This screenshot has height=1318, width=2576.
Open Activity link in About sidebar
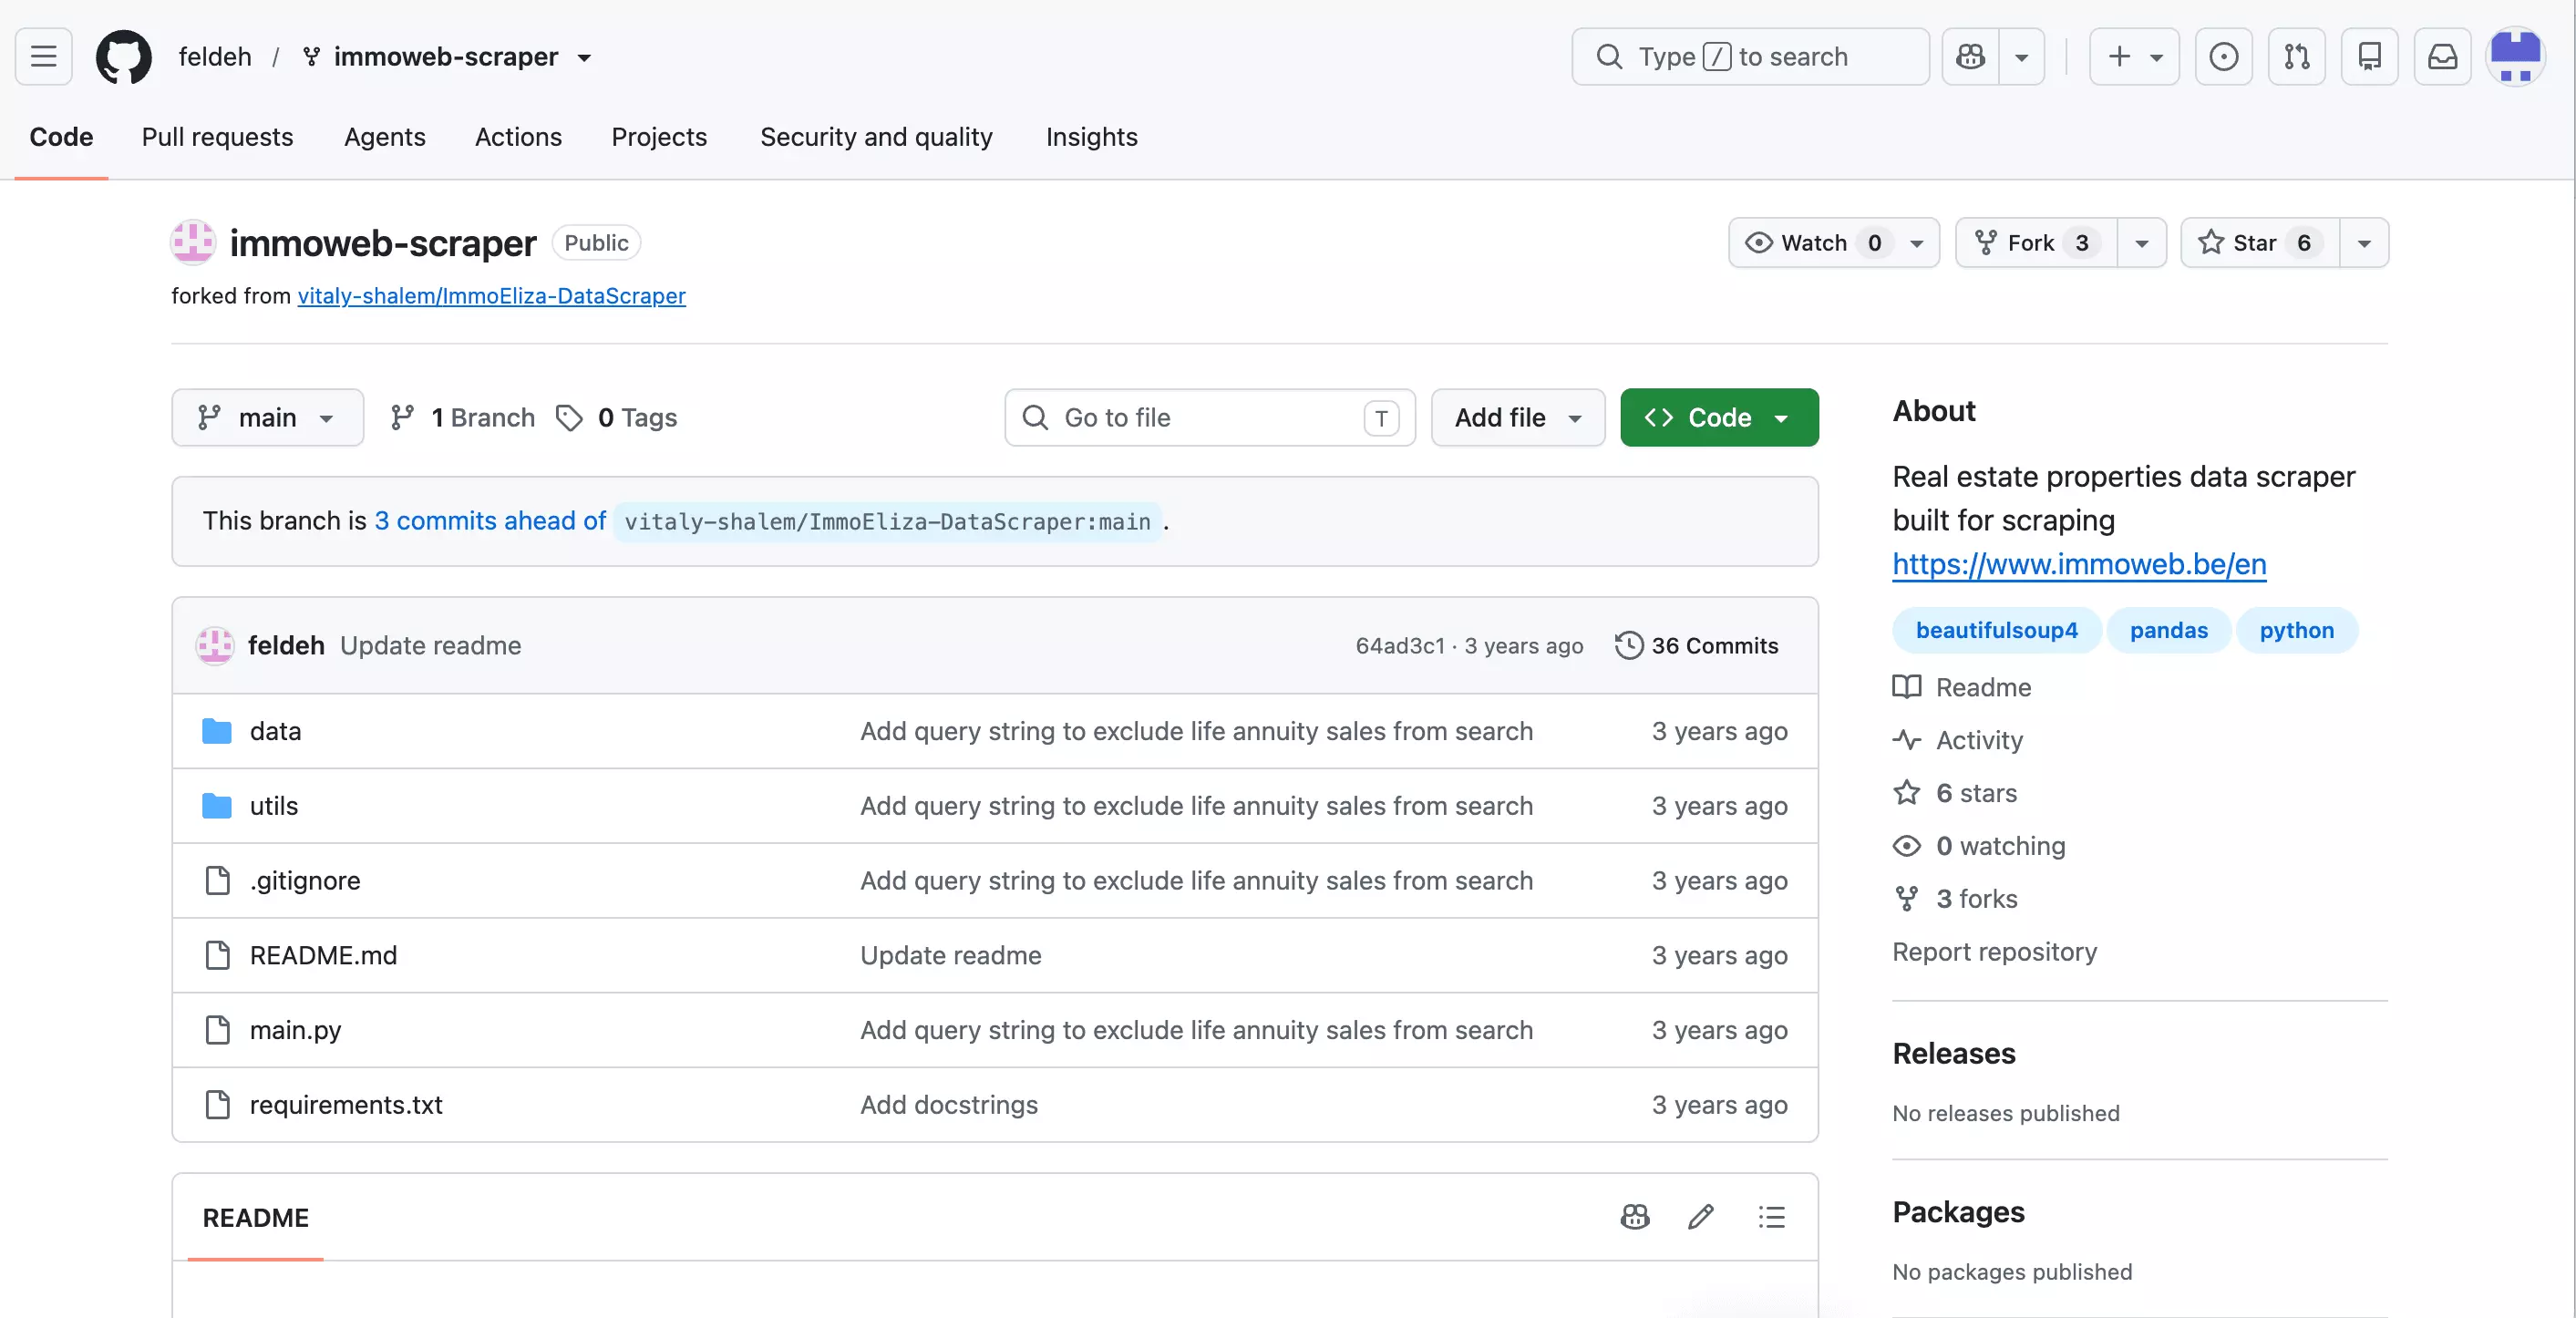(x=1957, y=740)
